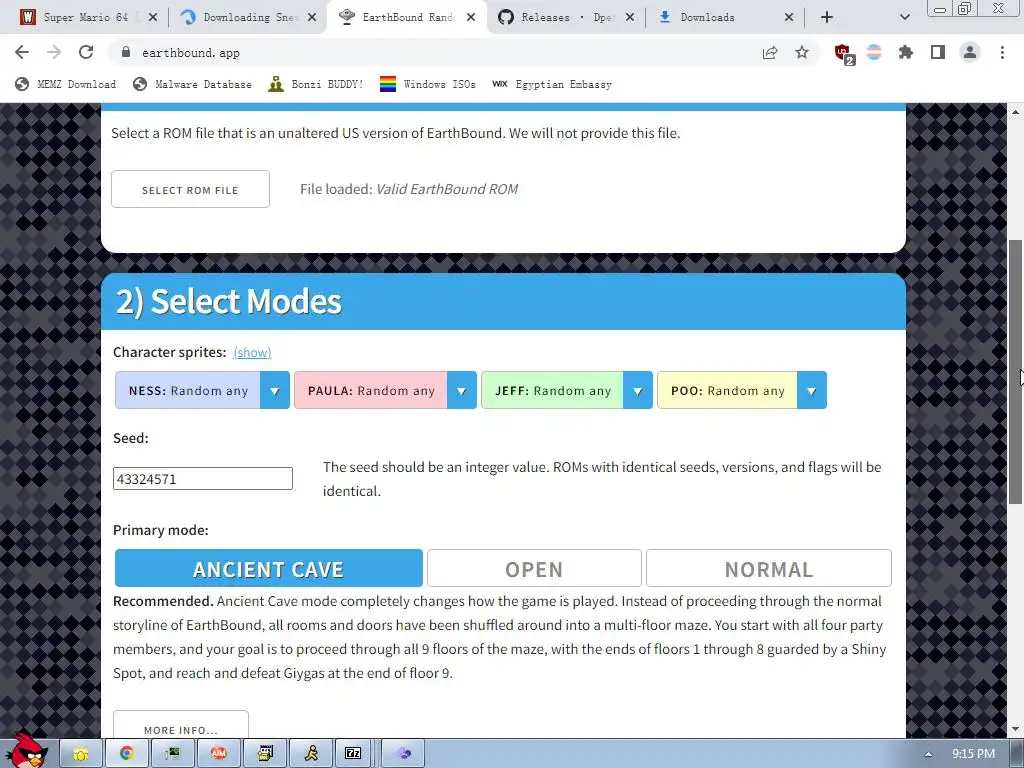This screenshot has height=768, width=1024.
Task: Open the yellow-and-blue taskbar icon beside AIM
Action: pos(265,754)
